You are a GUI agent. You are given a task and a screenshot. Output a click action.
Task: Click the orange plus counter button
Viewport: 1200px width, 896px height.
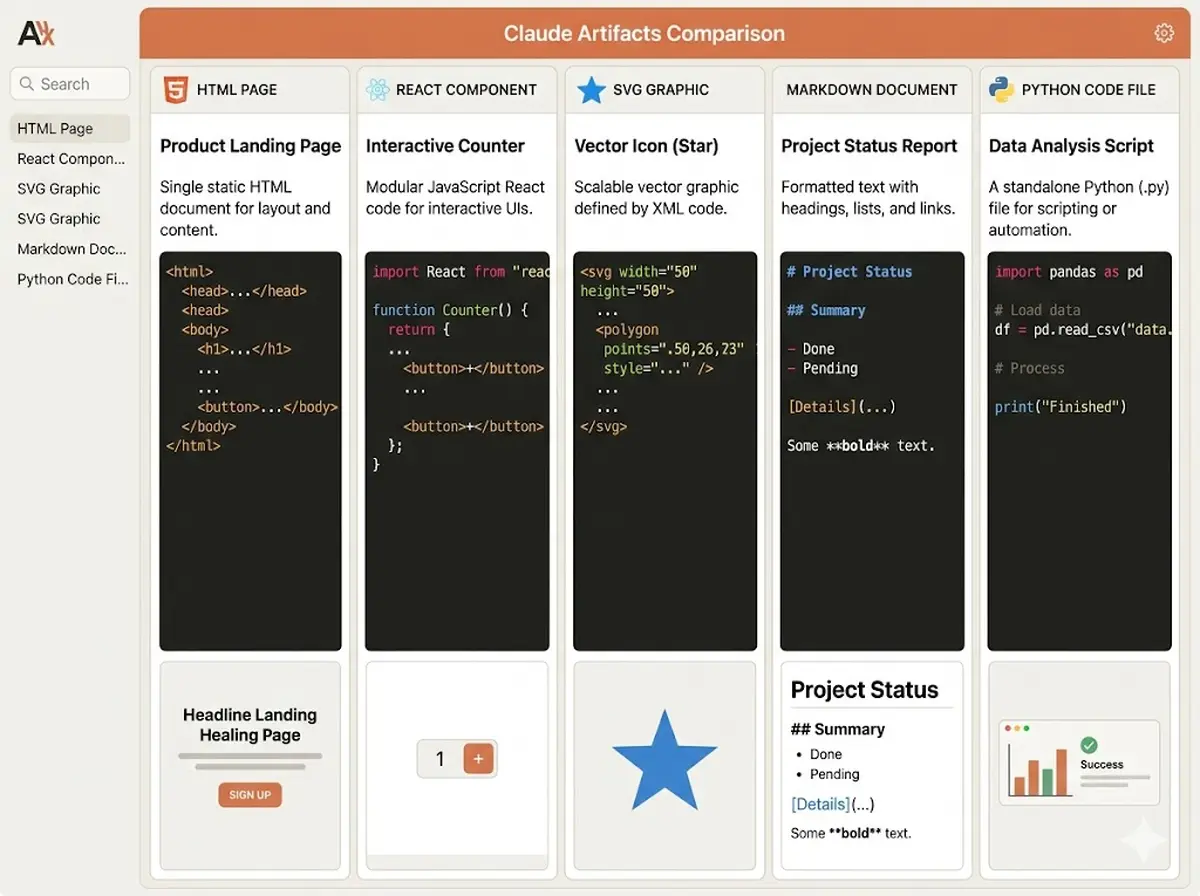(478, 759)
